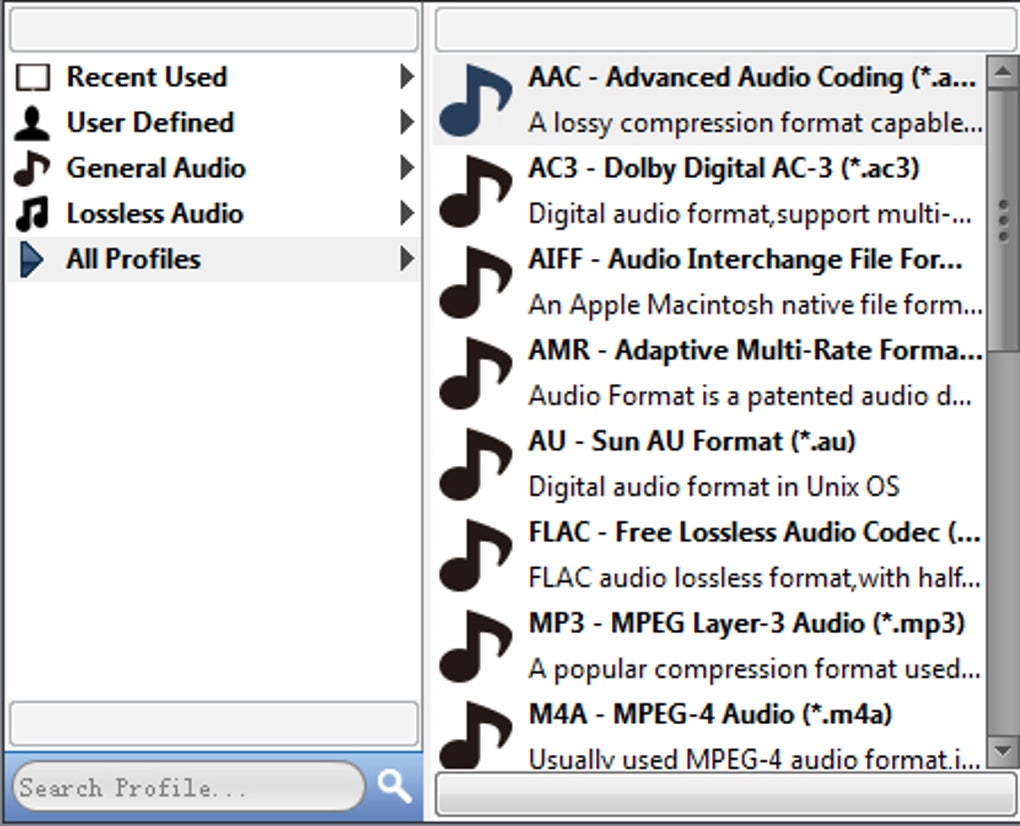Image resolution: width=1020 pixels, height=826 pixels.
Task: Click the blank bar below profile list
Action: pyautogui.click(x=726, y=794)
